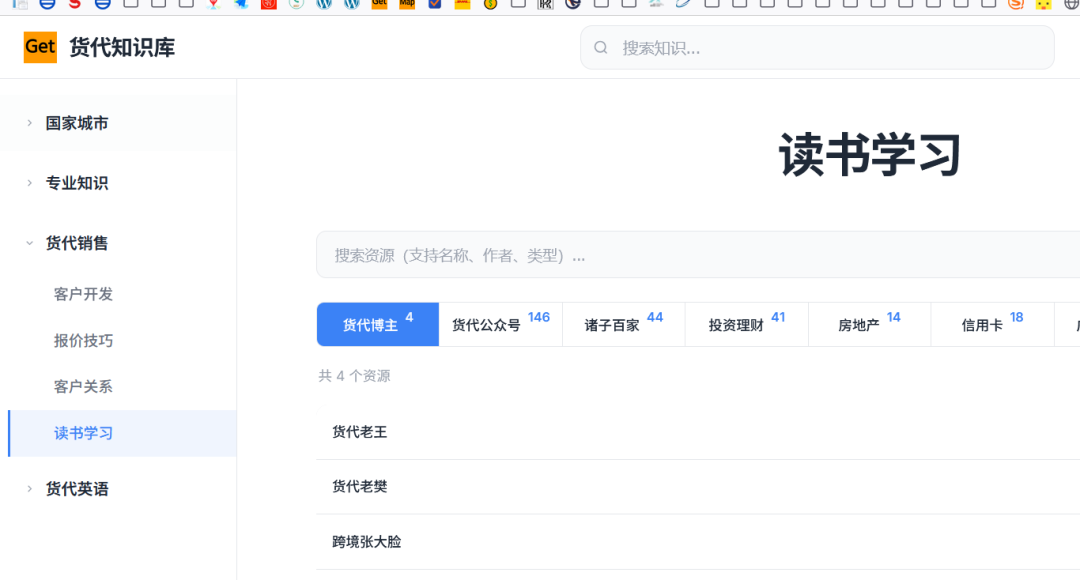Click the yellow emoji face bookmark icon
Image resolution: width=1080 pixels, height=580 pixels.
point(1042,6)
